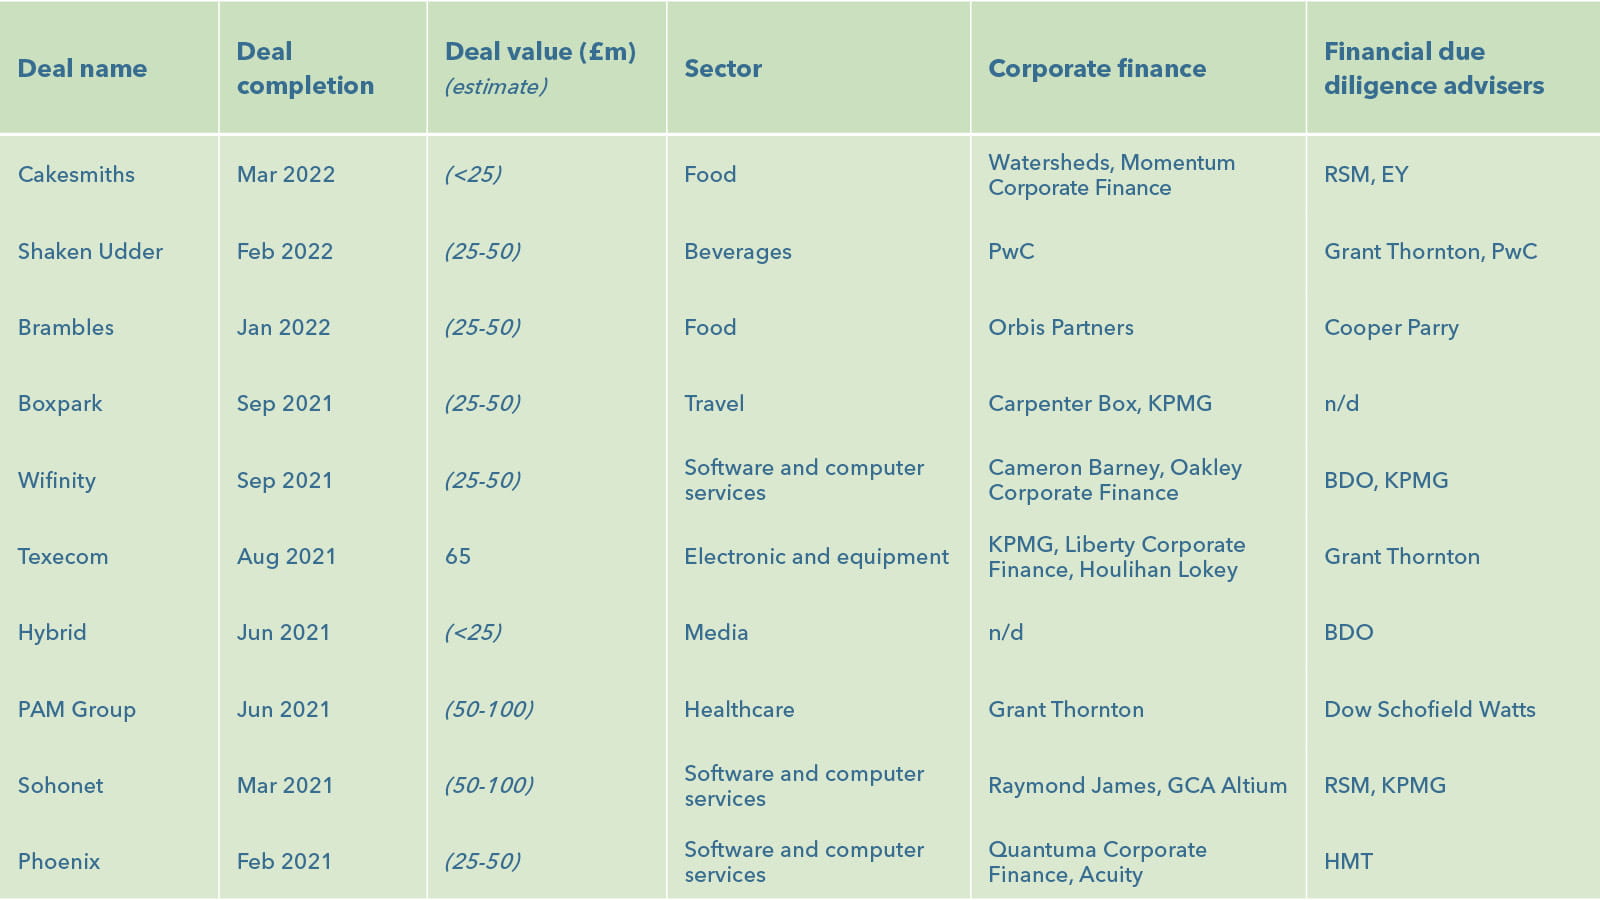1600x900 pixels.
Task: Select the Sohonet deal name
Action: [x=60, y=785]
